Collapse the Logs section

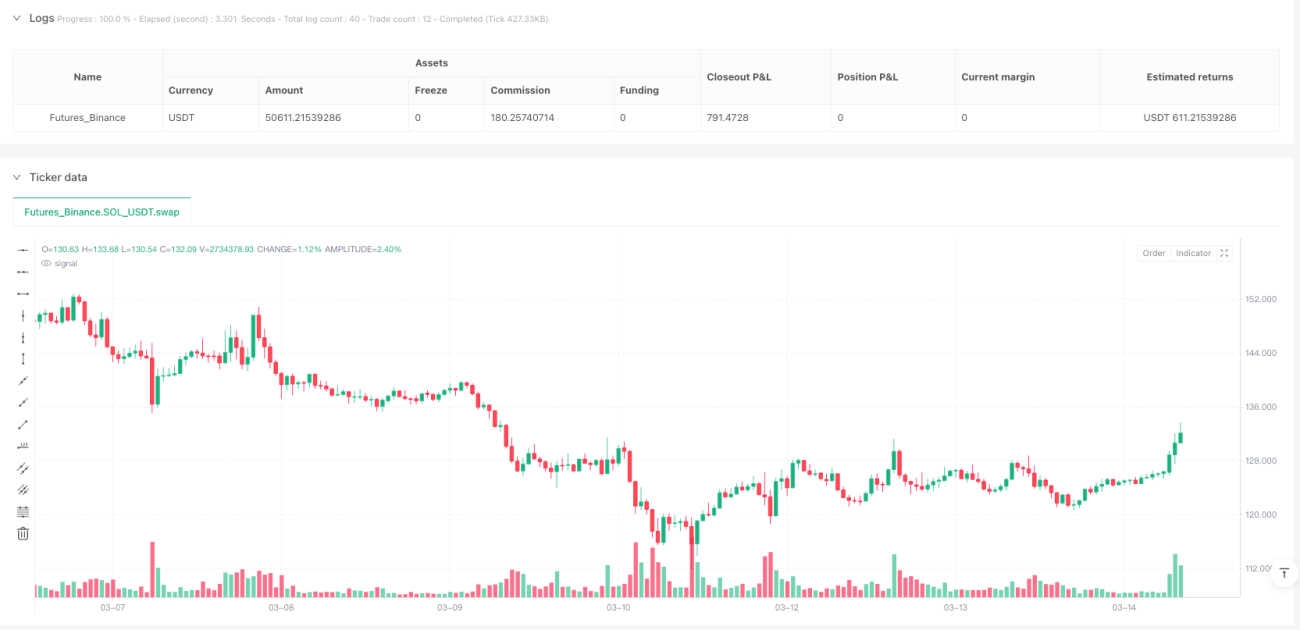point(17,18)
